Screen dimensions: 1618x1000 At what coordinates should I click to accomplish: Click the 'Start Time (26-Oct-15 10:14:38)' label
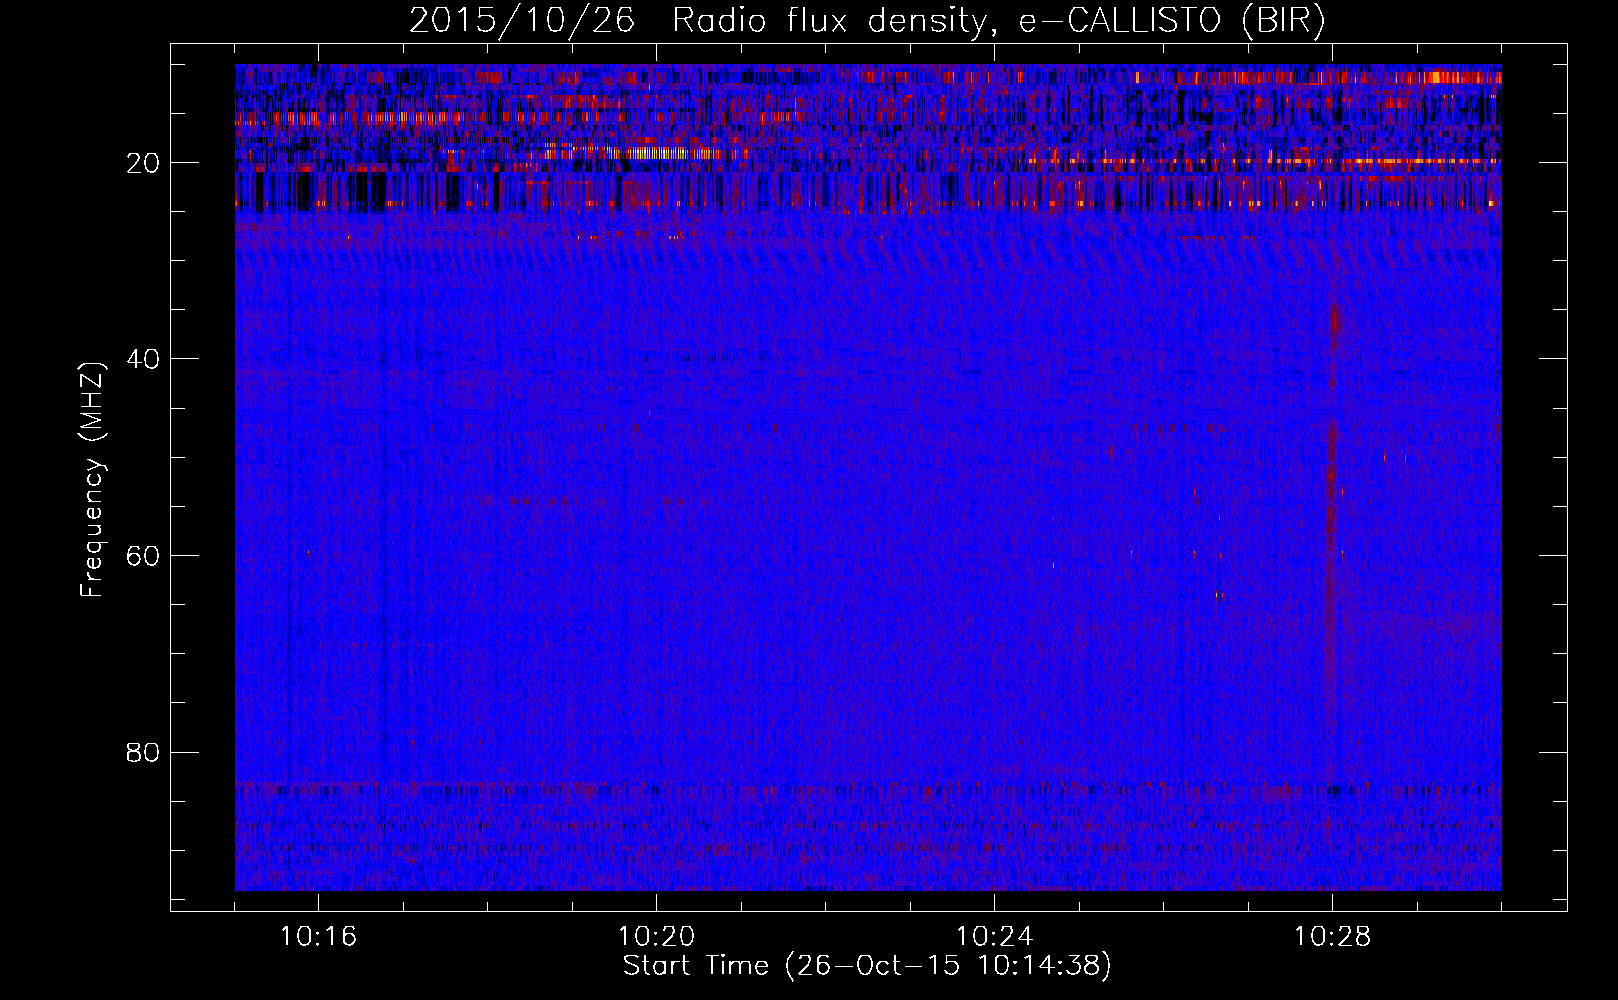click(x=867, y=966)
